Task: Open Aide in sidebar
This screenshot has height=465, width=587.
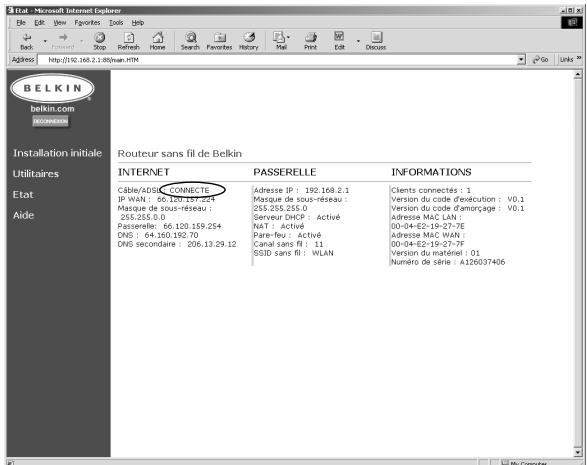Action: coord(23,215)
